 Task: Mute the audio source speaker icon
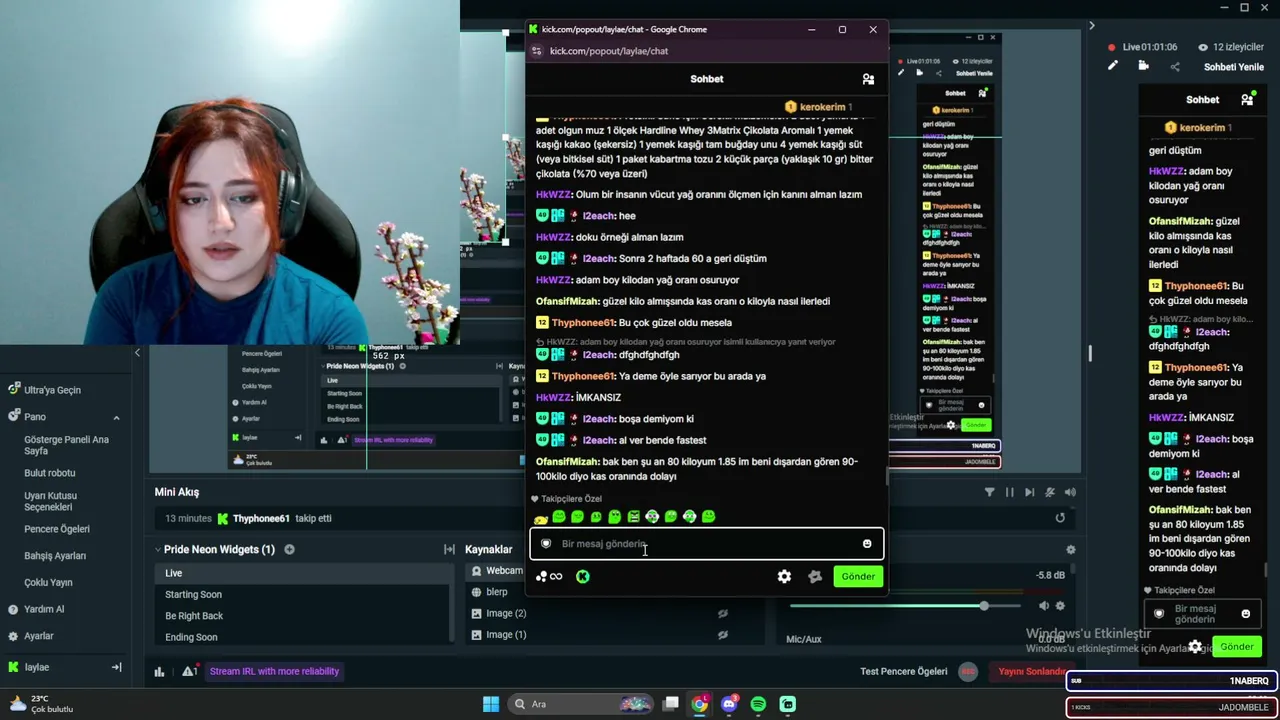pos(1044,606)
